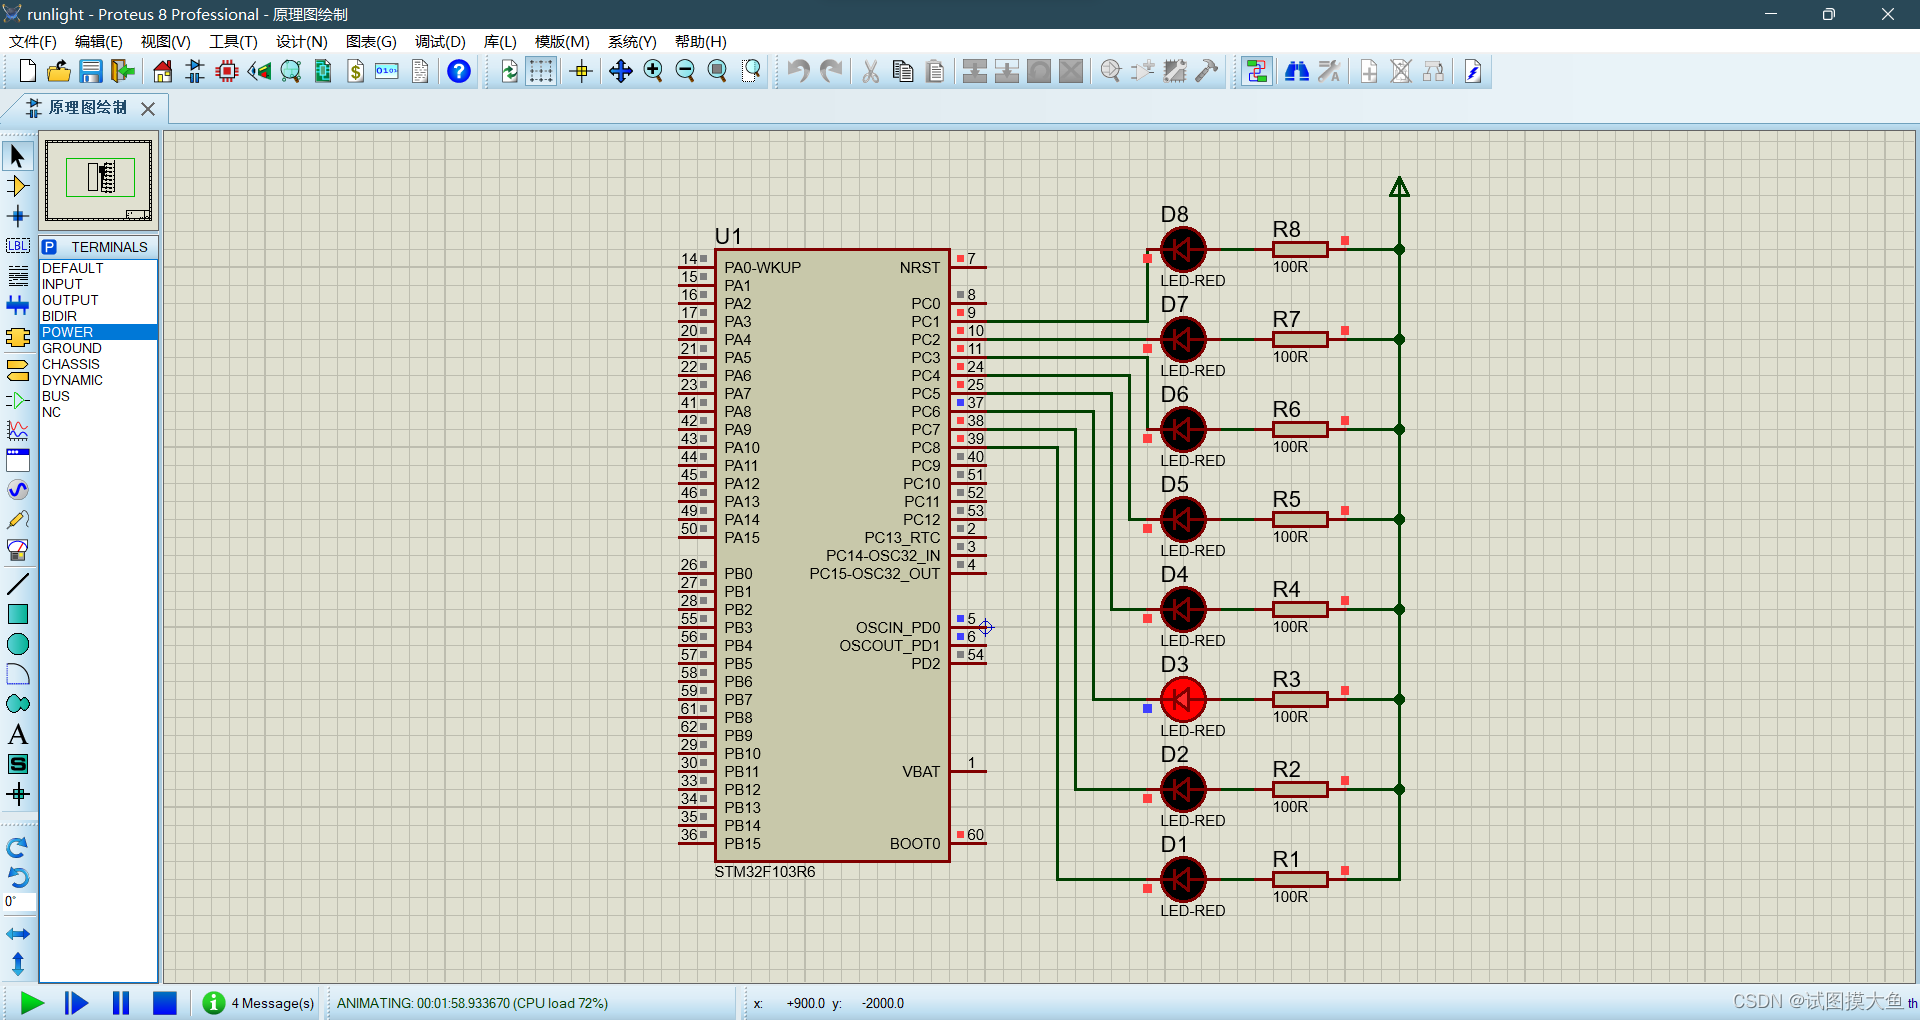
Task: Toggle the grid display
Action: point(540,71)
